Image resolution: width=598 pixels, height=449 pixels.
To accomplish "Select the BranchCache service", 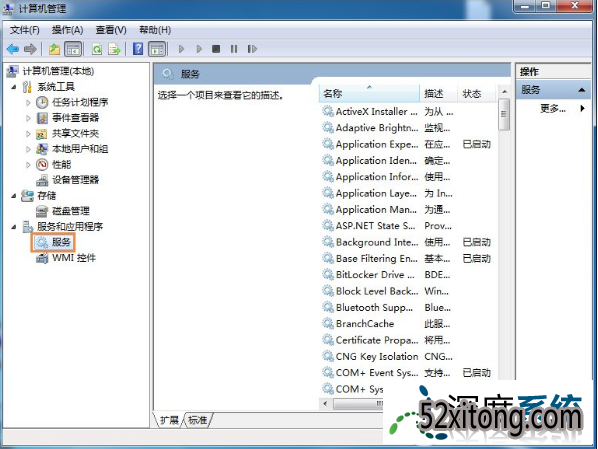I will [x=407, y=324].
